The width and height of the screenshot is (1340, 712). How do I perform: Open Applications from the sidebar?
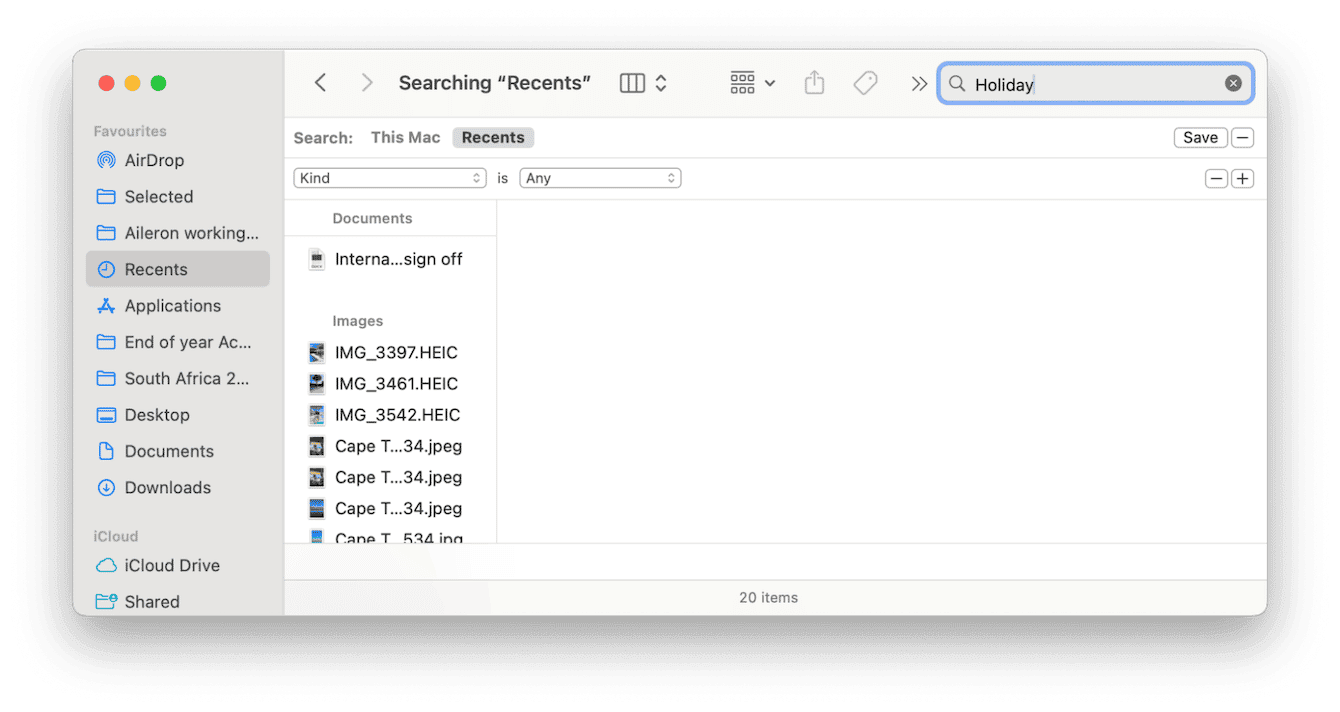click(x=174, y=305)
